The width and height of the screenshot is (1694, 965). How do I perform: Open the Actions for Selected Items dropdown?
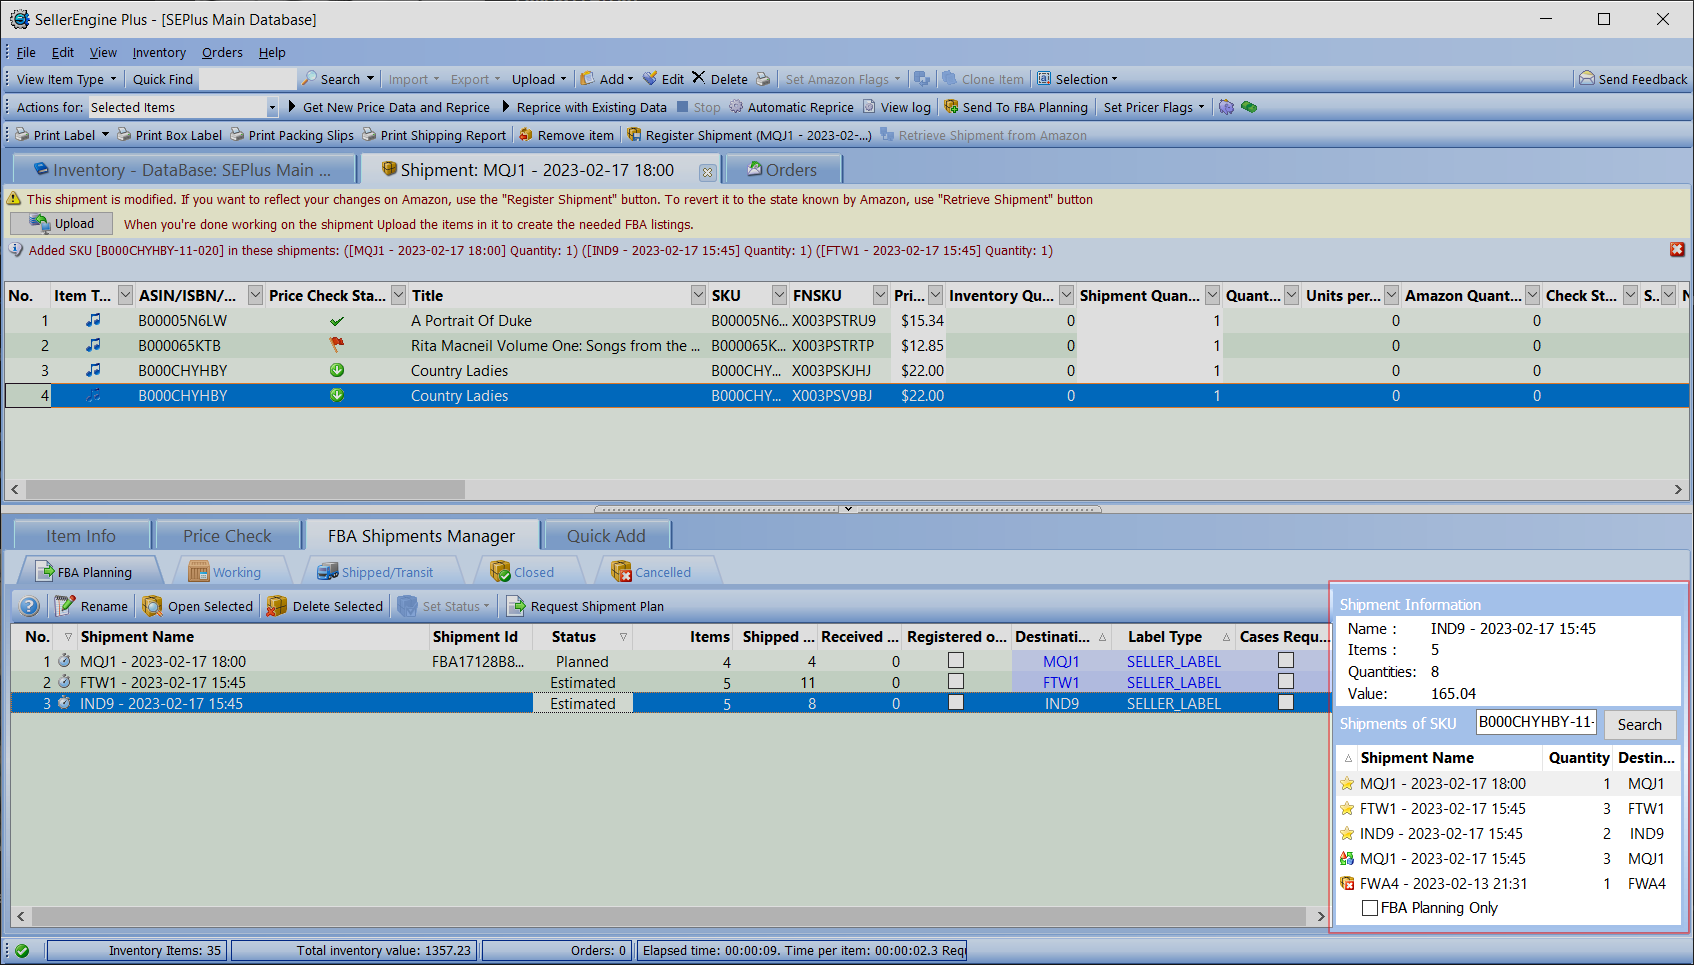point(271,107)
